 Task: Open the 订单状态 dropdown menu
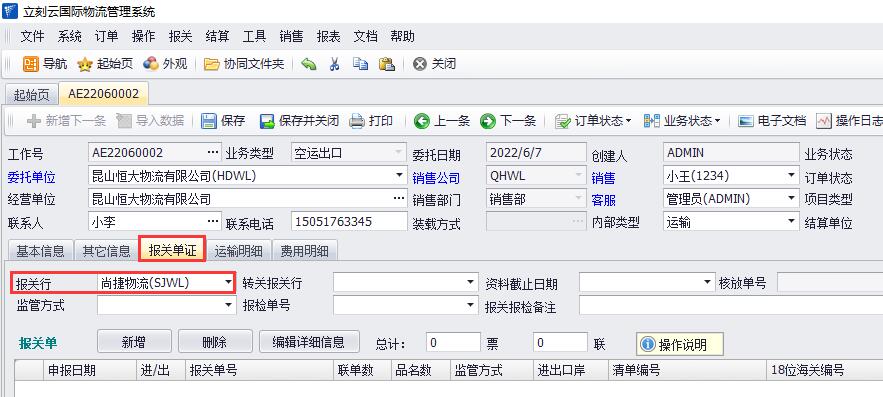point(592,121)
